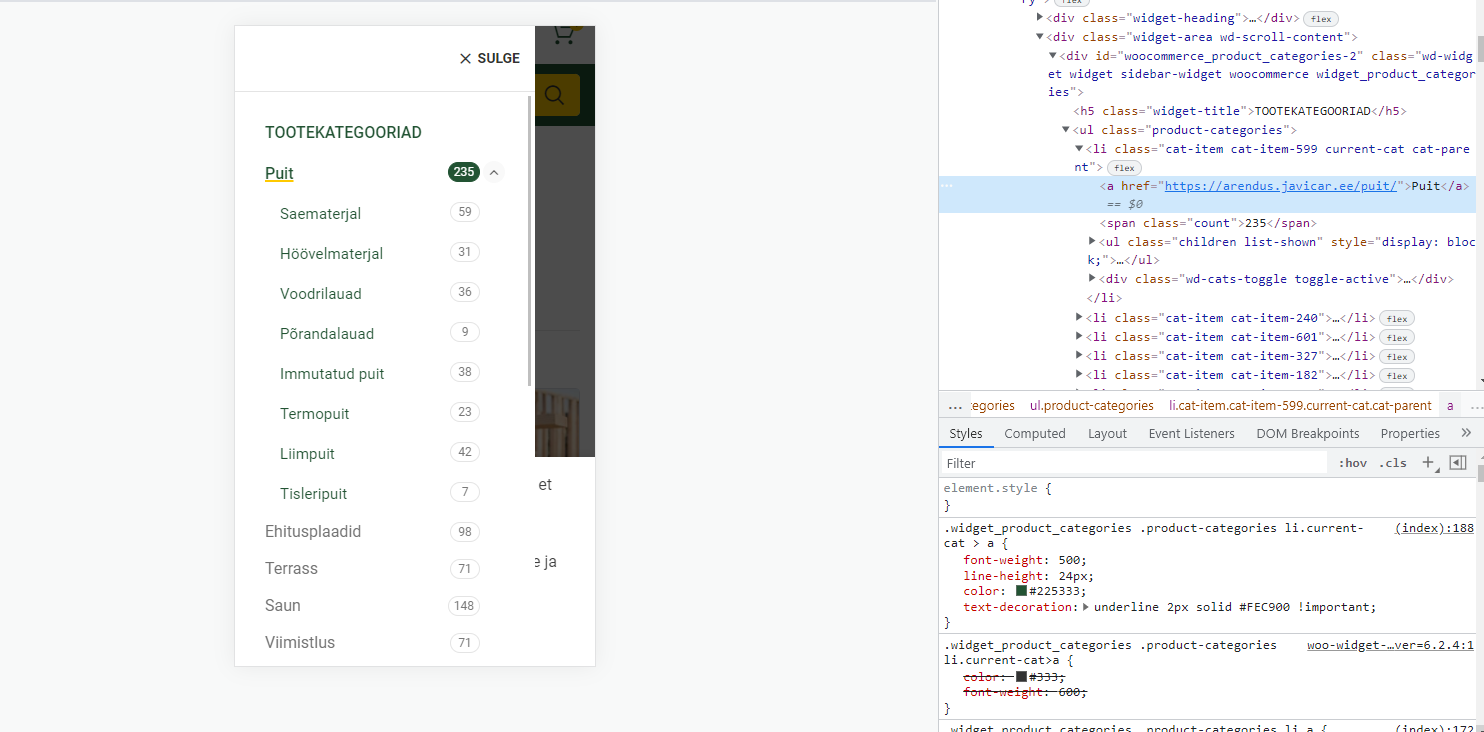Toggle the flex badge for cat-item-240
The image size is (1484, 732).
pos(1397,319)
